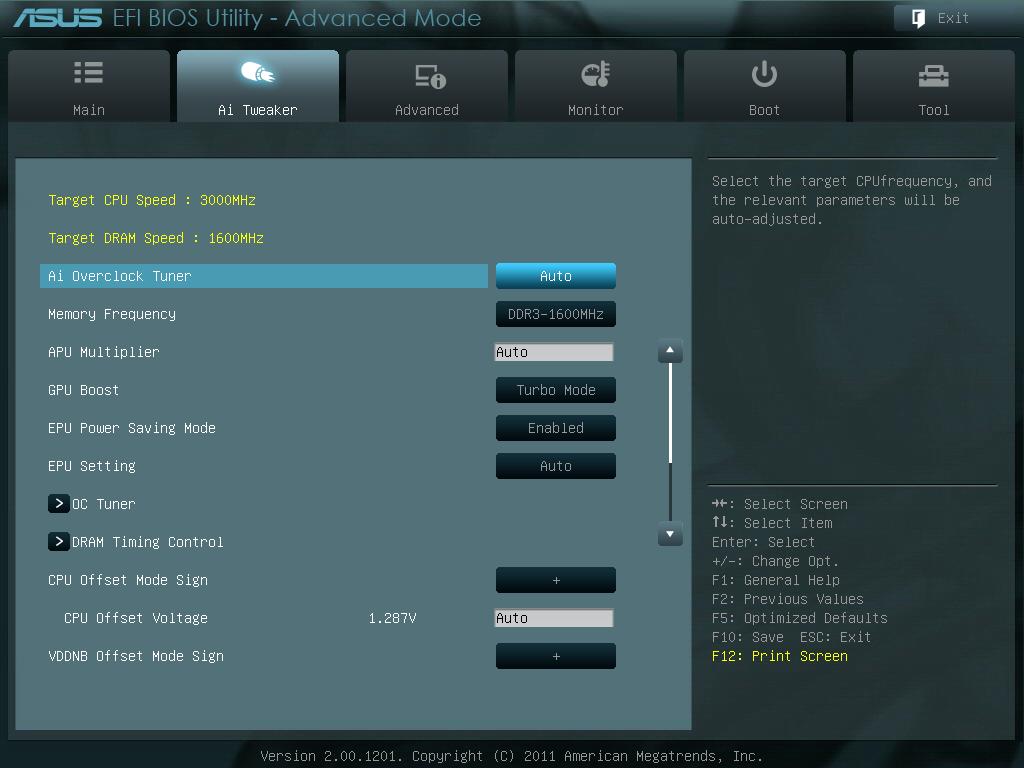Click the Ai Tweaker rocket icon
This screenshot has width=1024, height=768.
point(257,72)
